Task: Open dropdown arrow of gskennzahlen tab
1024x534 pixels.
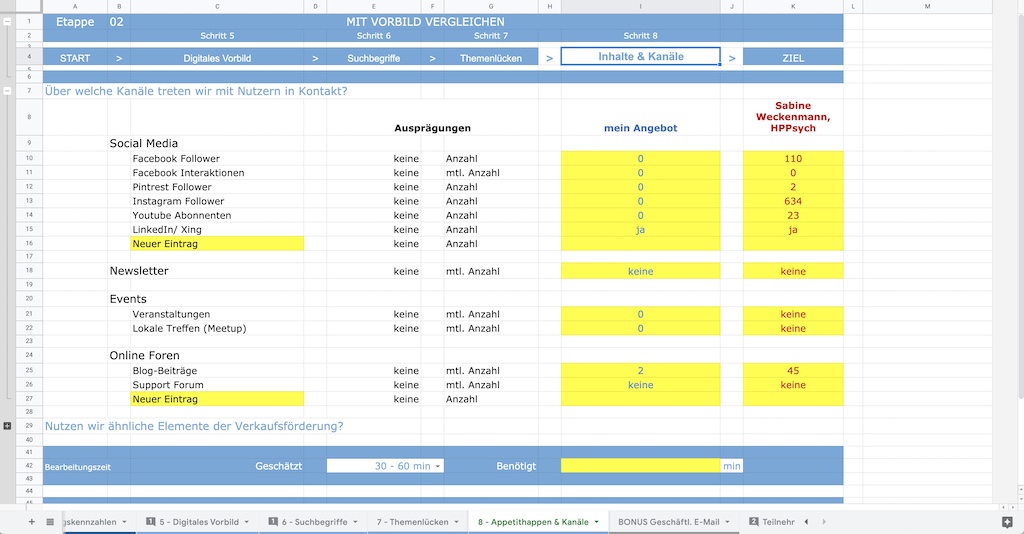Action: (x=124, y=522)
